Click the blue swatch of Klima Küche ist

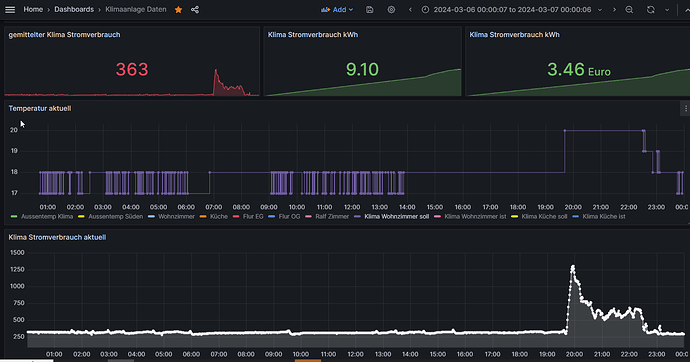575,216
